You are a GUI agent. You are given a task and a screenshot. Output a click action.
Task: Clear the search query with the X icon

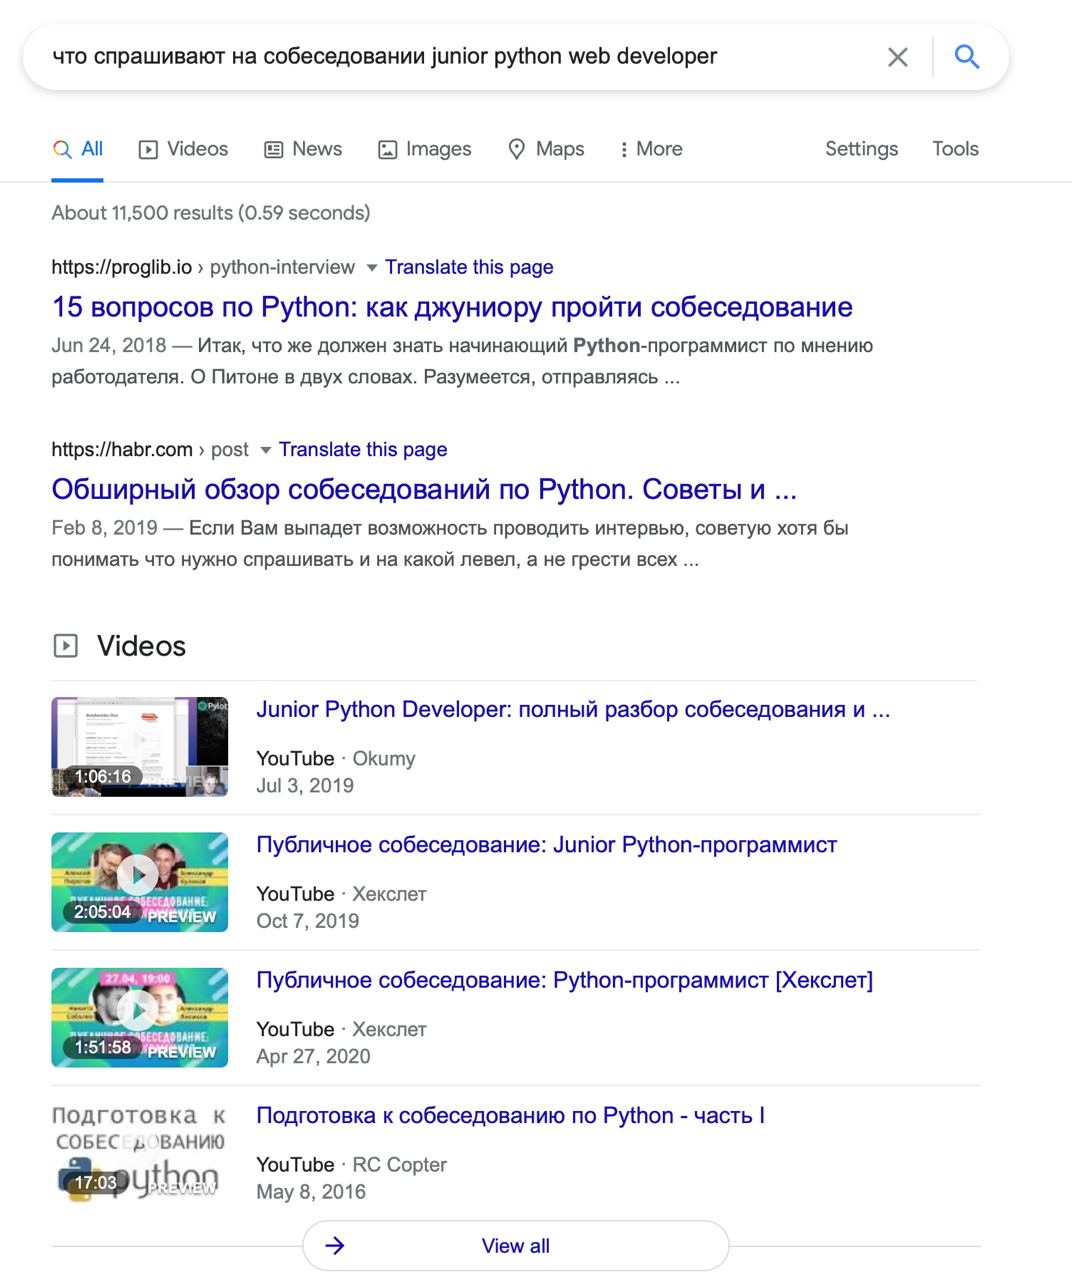898,57
